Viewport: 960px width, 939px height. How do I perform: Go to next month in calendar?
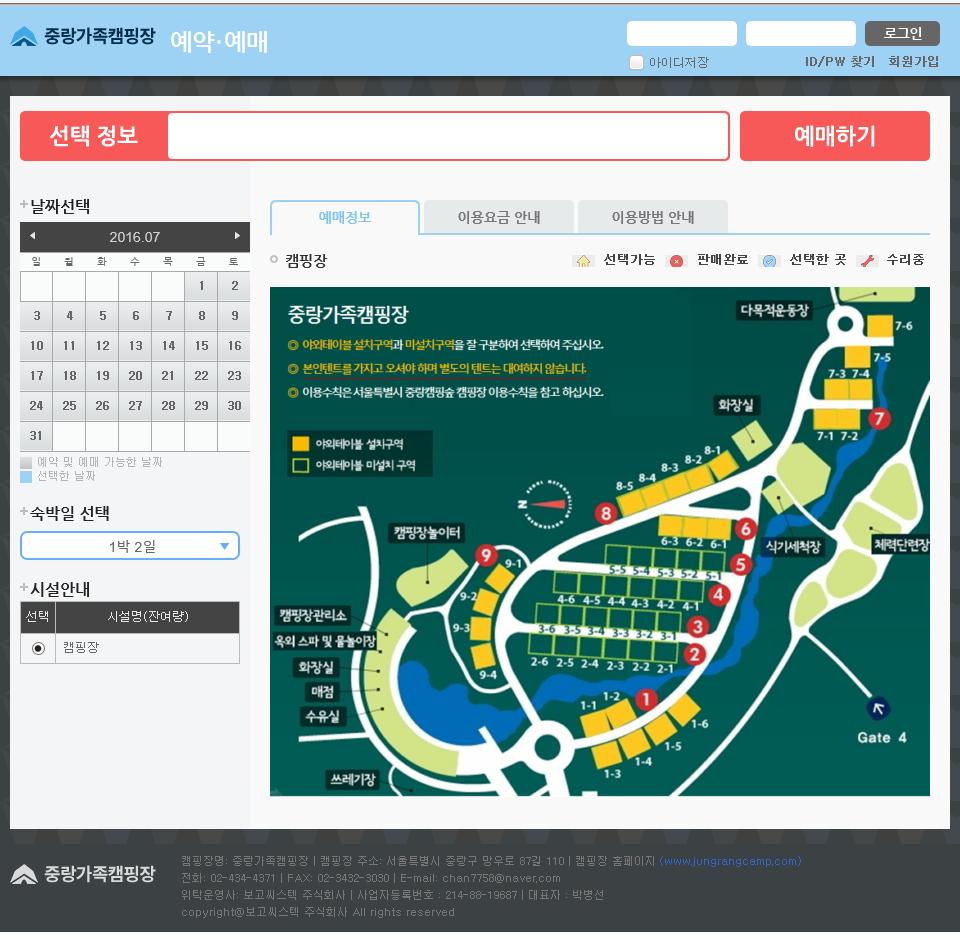[x=237, y=236]
